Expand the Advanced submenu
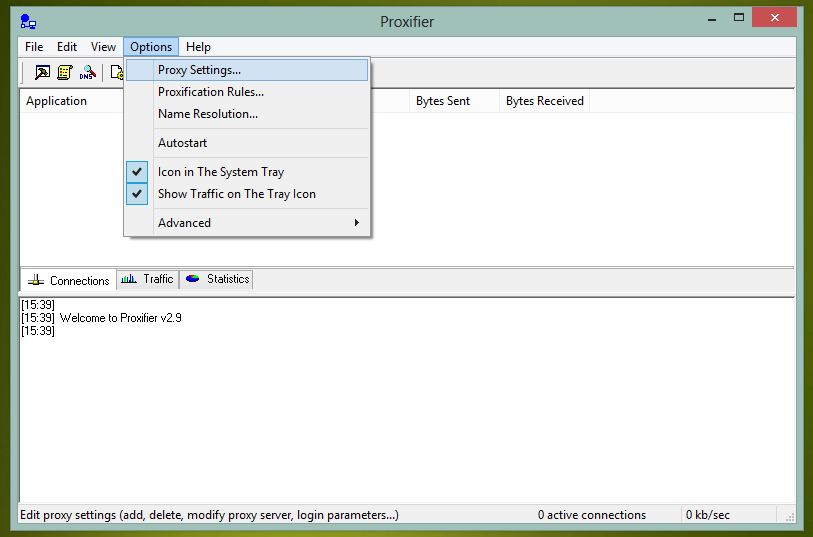The height and width of the screenshot is (537, 813). 247,223
